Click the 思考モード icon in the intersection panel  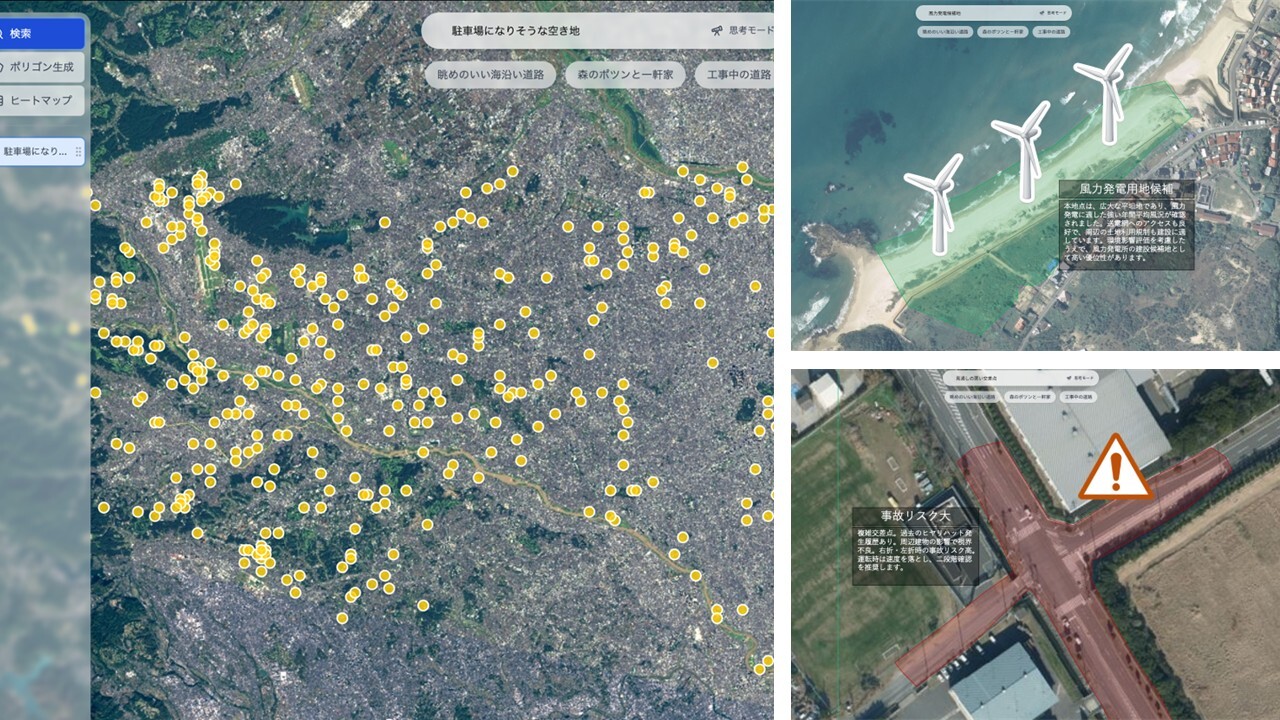pyautogui.click(x=1068, y=378)
